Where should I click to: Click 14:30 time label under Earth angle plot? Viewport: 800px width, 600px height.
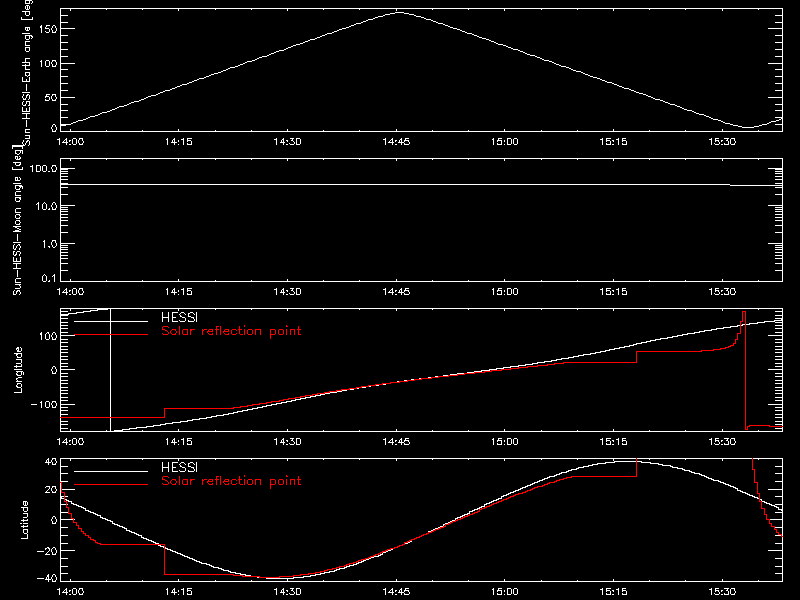click(287, 142)
